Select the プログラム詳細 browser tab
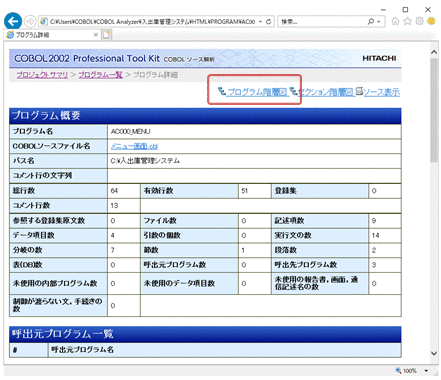 52,35
